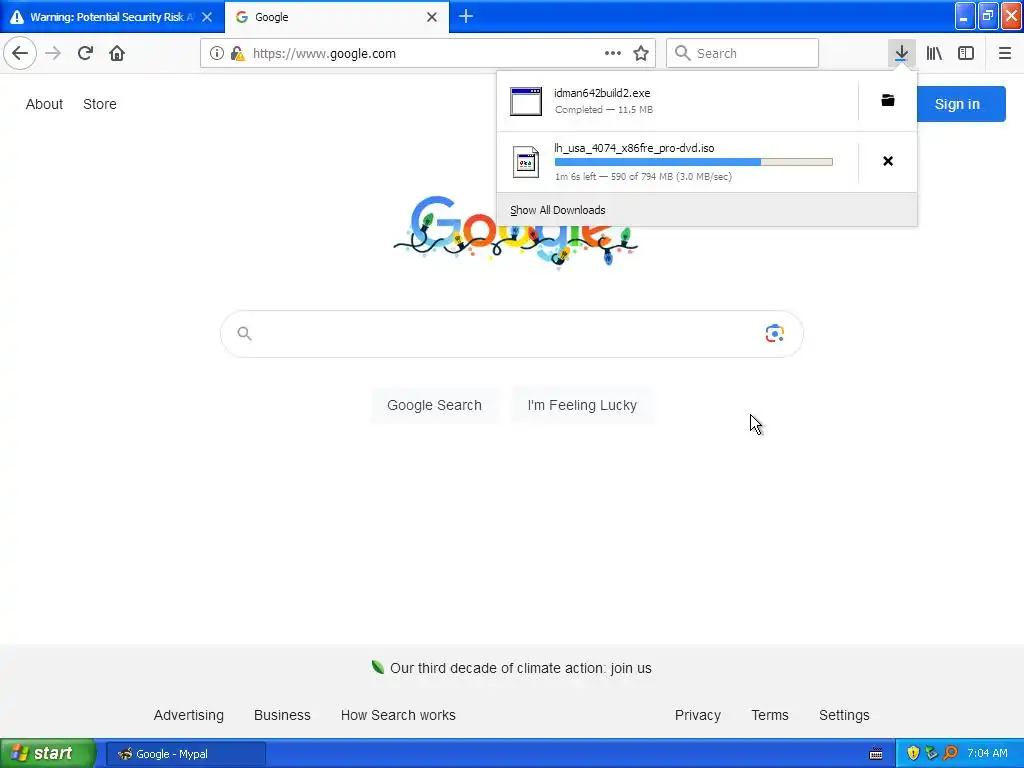The image size is (1024, 768).
Task: Open the Business footer link
Action: [x=282, y=715]
